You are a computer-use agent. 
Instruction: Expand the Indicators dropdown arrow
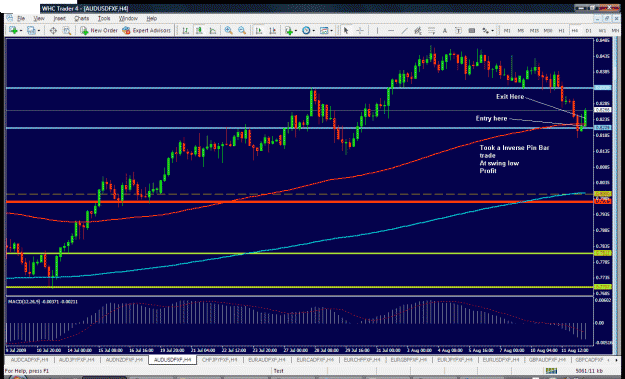point(295,31)
